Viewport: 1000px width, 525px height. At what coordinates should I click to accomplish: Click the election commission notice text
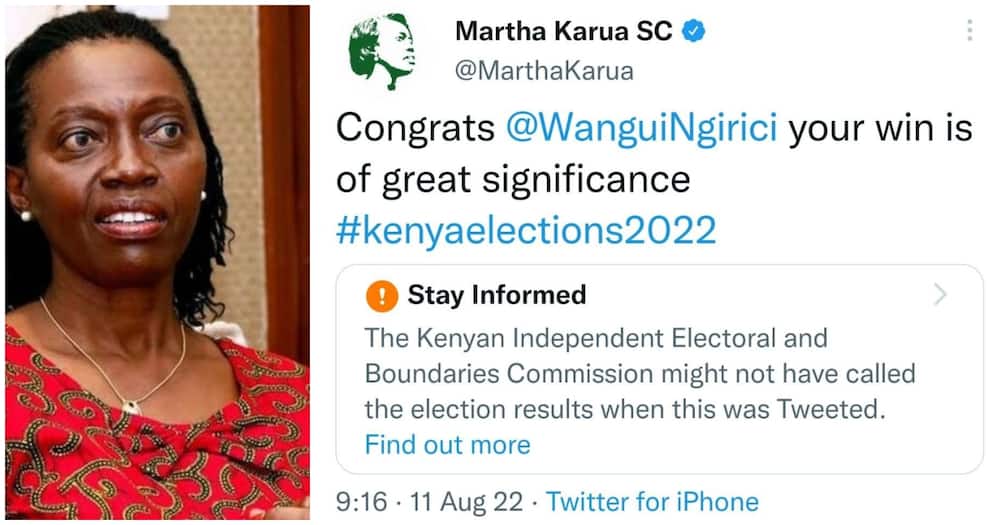pyautogui.click(x=640, y=374)
